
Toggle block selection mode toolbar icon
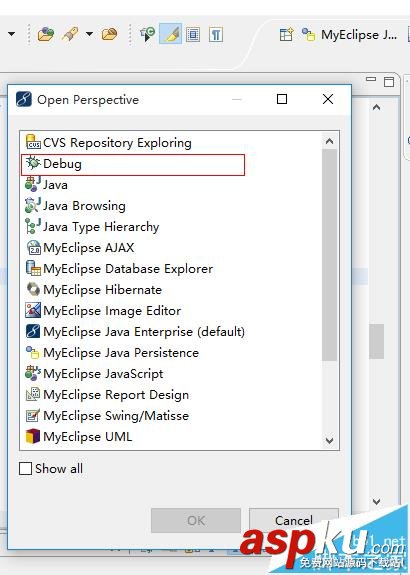pos(193,35)
